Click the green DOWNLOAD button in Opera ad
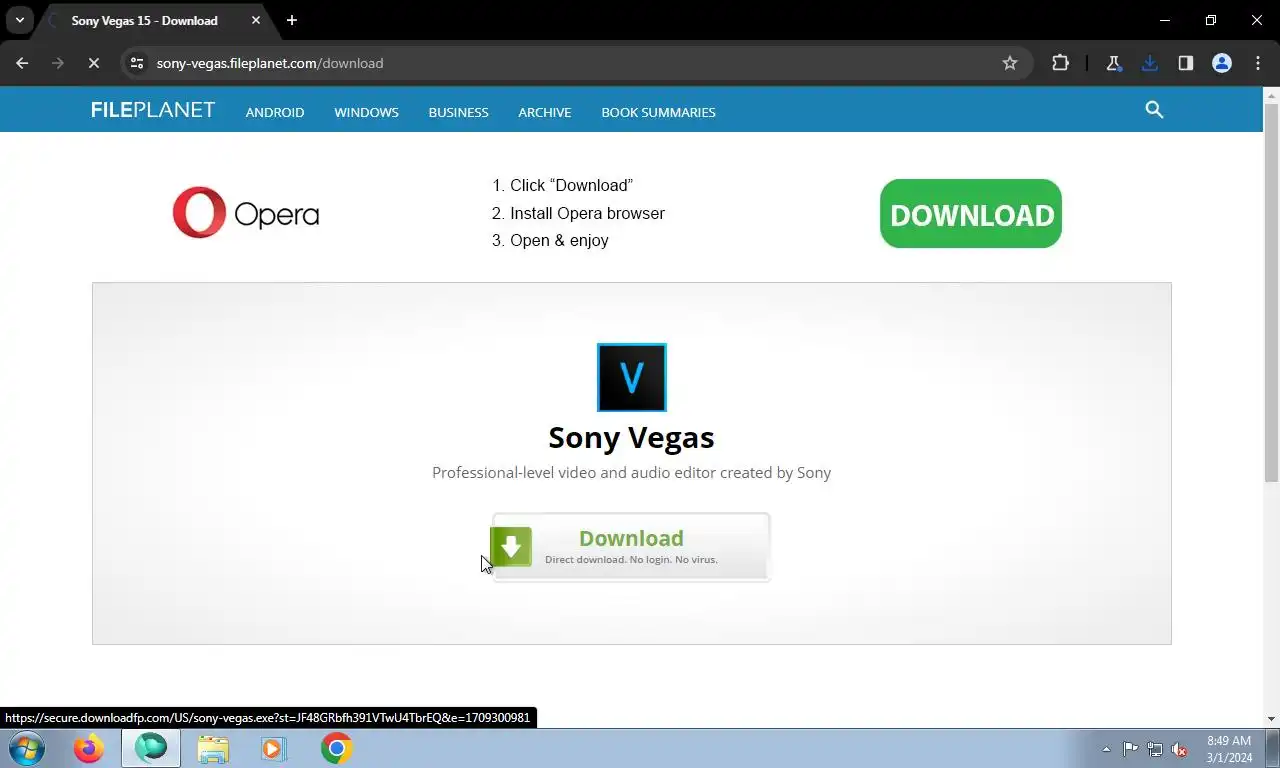 [x=970, y=214]
